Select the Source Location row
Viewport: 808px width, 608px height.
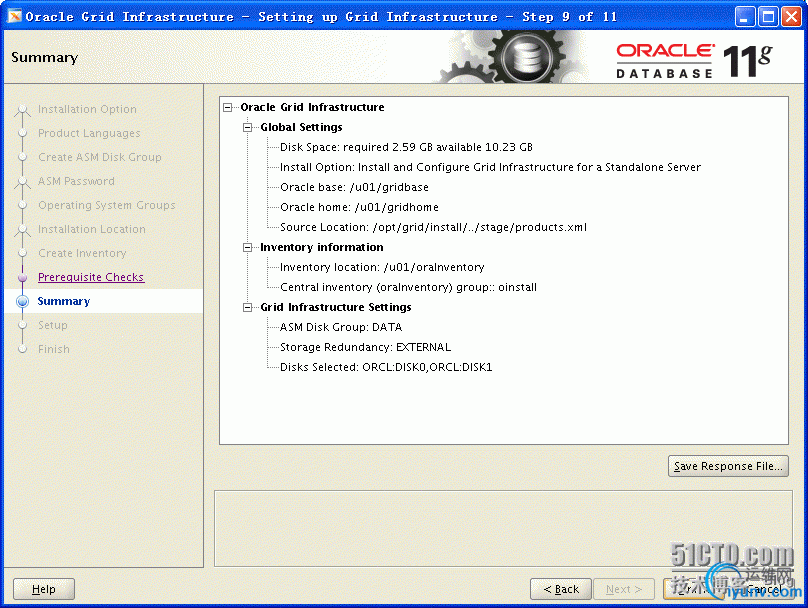point(433,228)
